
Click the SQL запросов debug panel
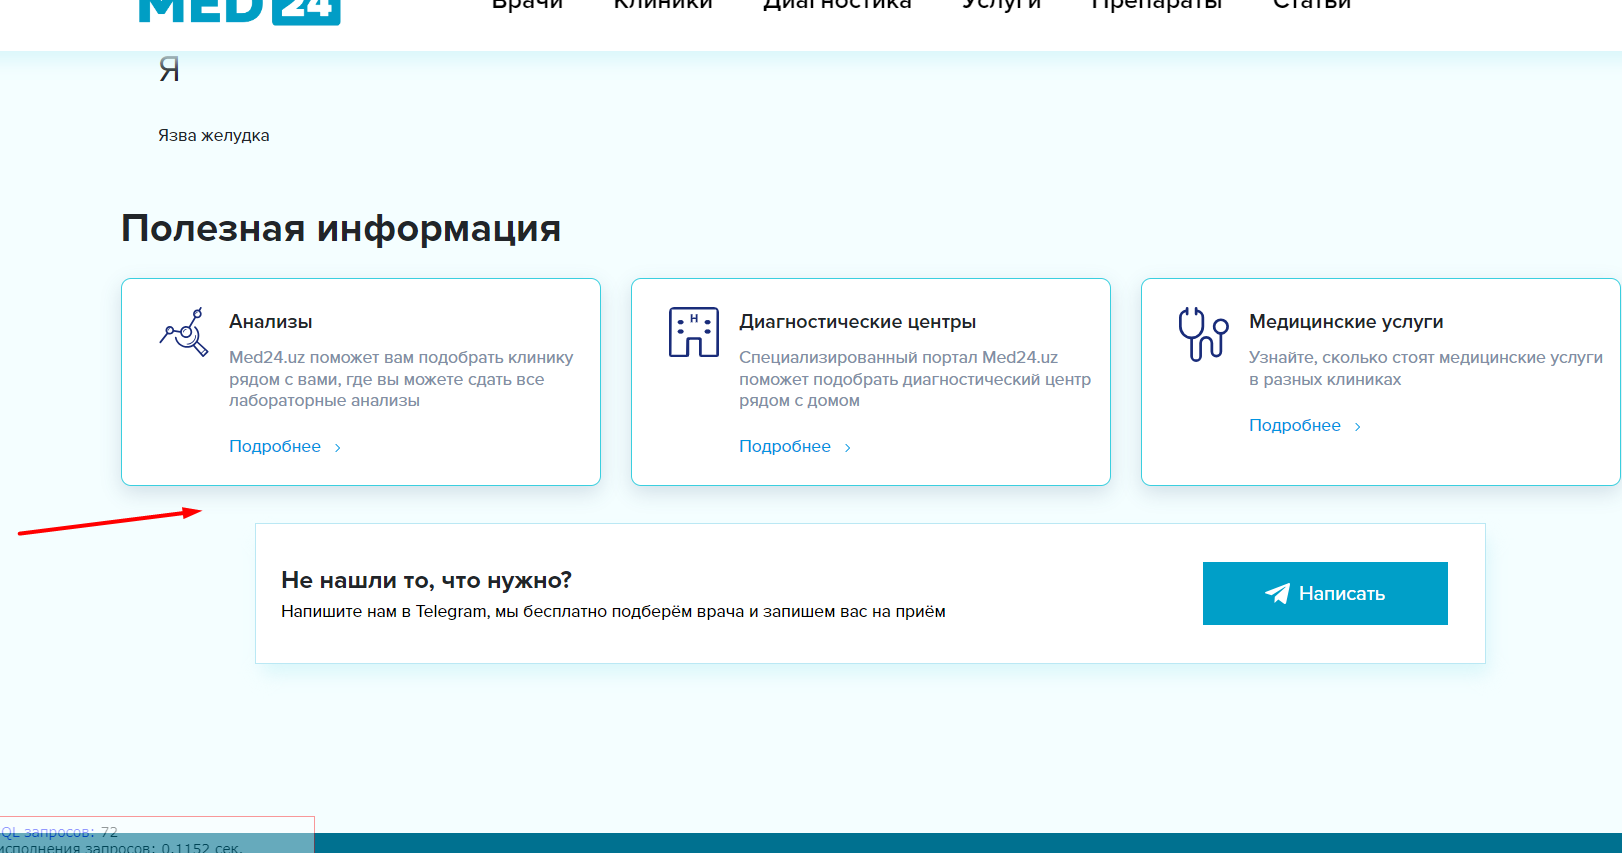157,836
